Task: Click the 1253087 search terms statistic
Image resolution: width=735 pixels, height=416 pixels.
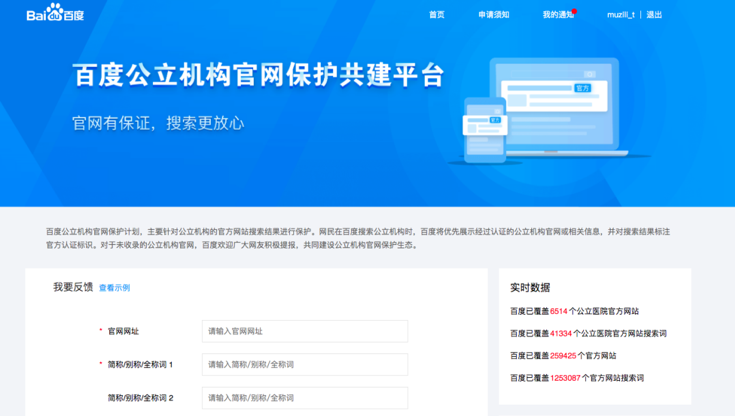Action: (x=577, y=378)
